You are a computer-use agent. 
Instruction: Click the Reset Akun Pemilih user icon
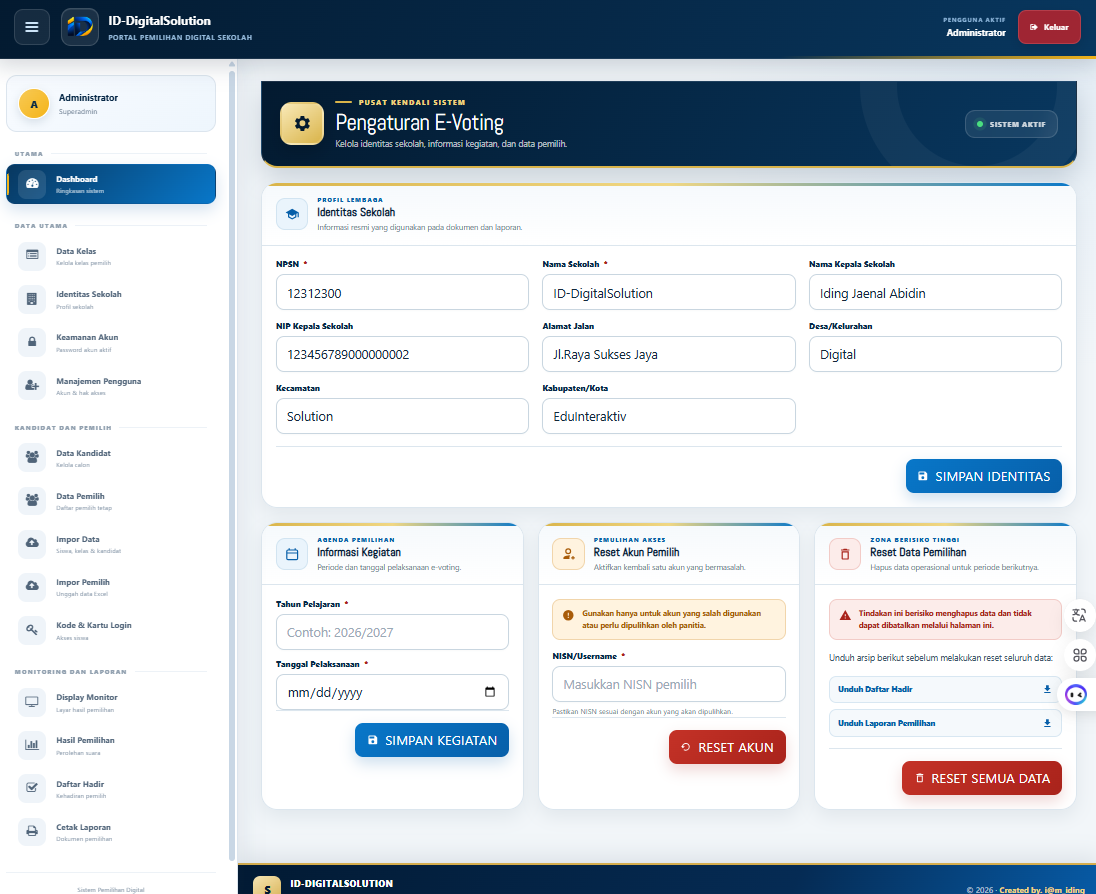[568, 554]
